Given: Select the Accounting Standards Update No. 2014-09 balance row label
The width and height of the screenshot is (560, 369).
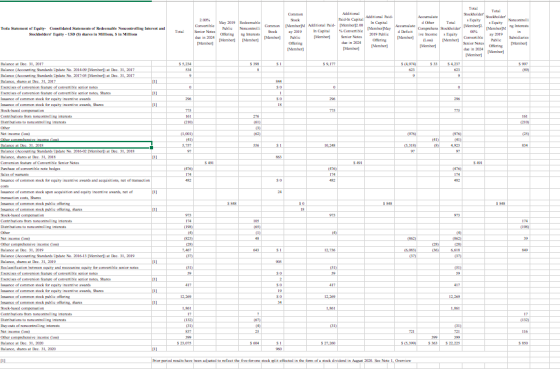Looking at the screenshot, I should [68, 70].
